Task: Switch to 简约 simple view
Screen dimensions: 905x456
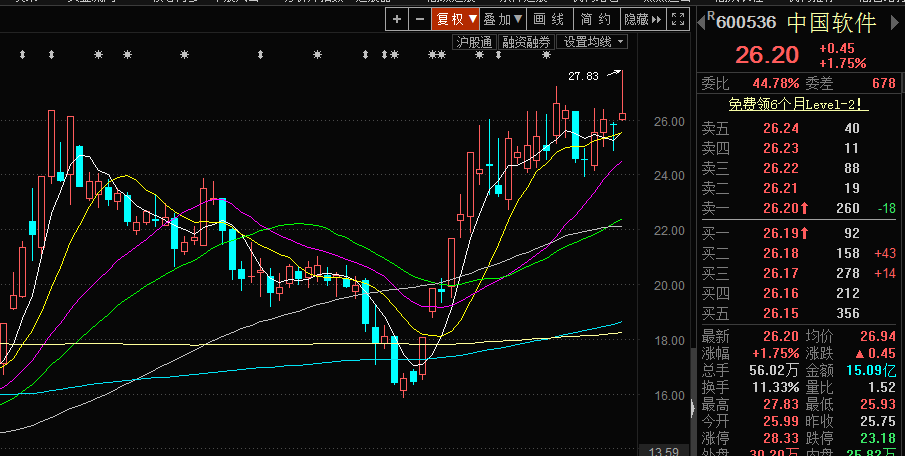Action: (596, 19)
